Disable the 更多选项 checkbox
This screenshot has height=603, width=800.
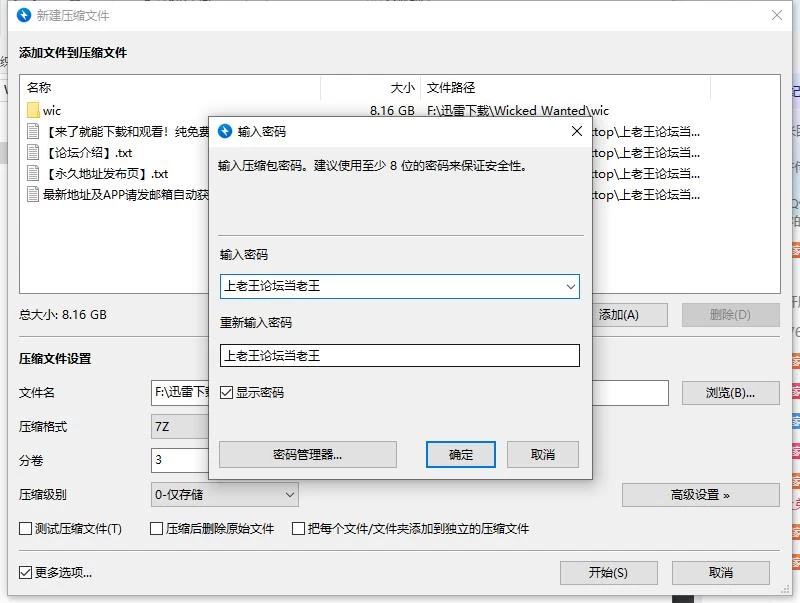[x=26, y=572]
